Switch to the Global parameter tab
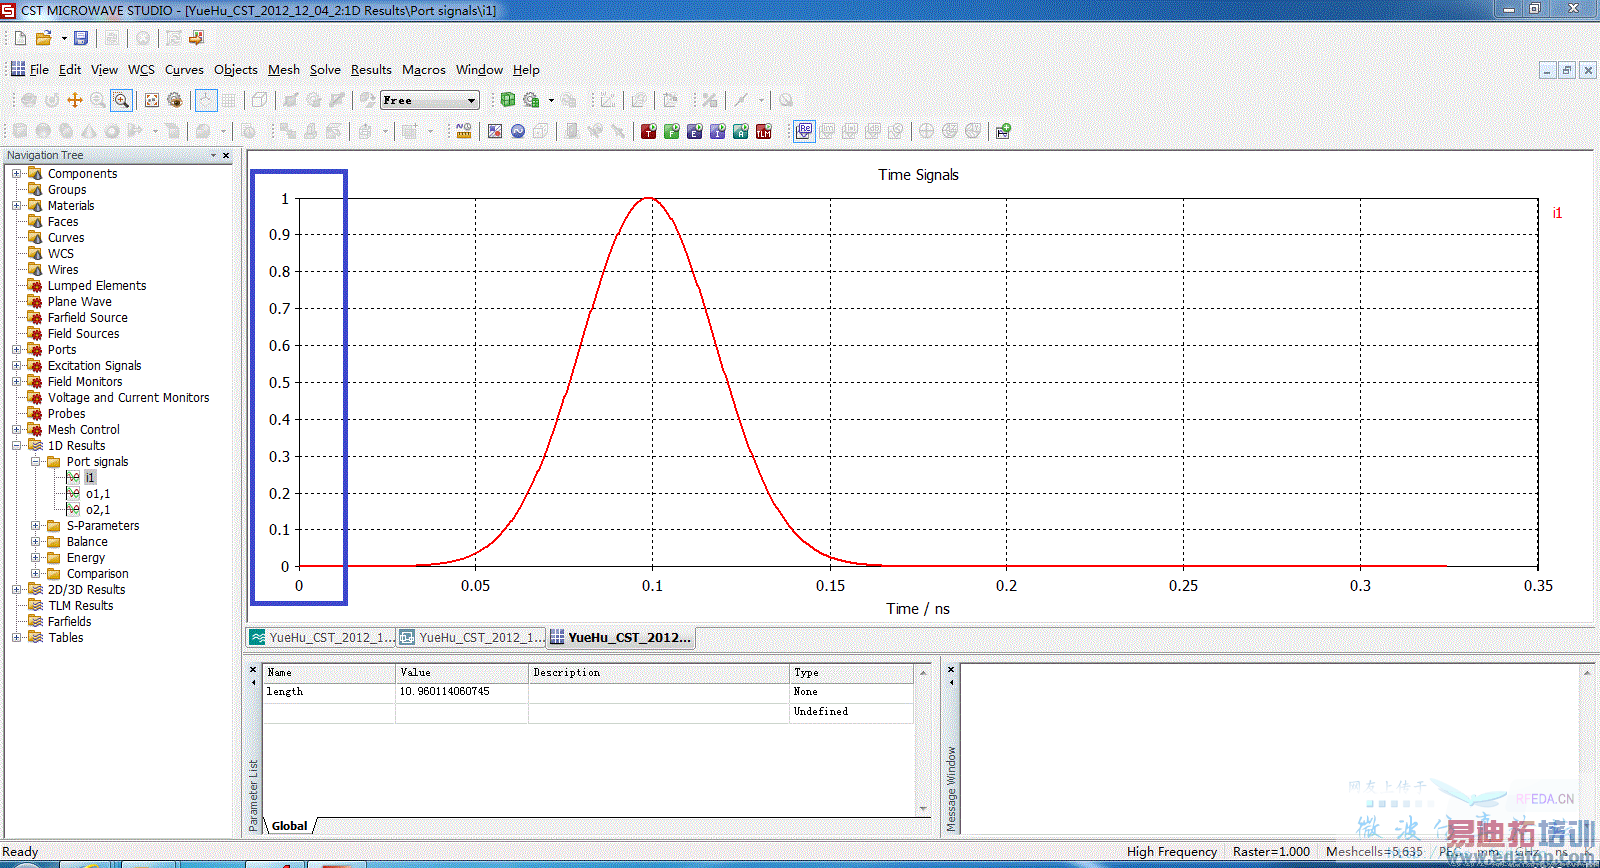1600x868 pixels. (x=289, y=826)
